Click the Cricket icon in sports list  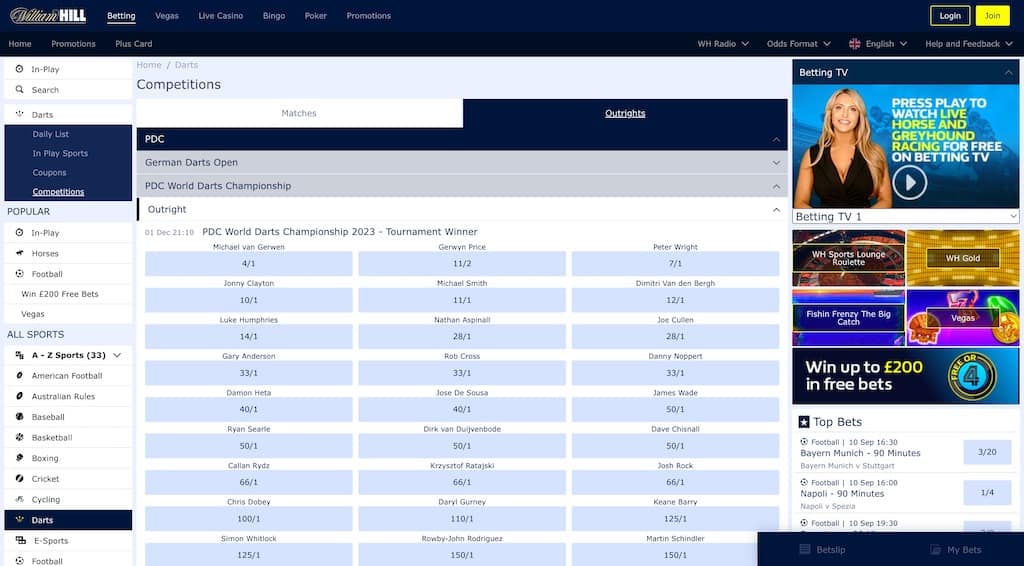click(20, 479)
